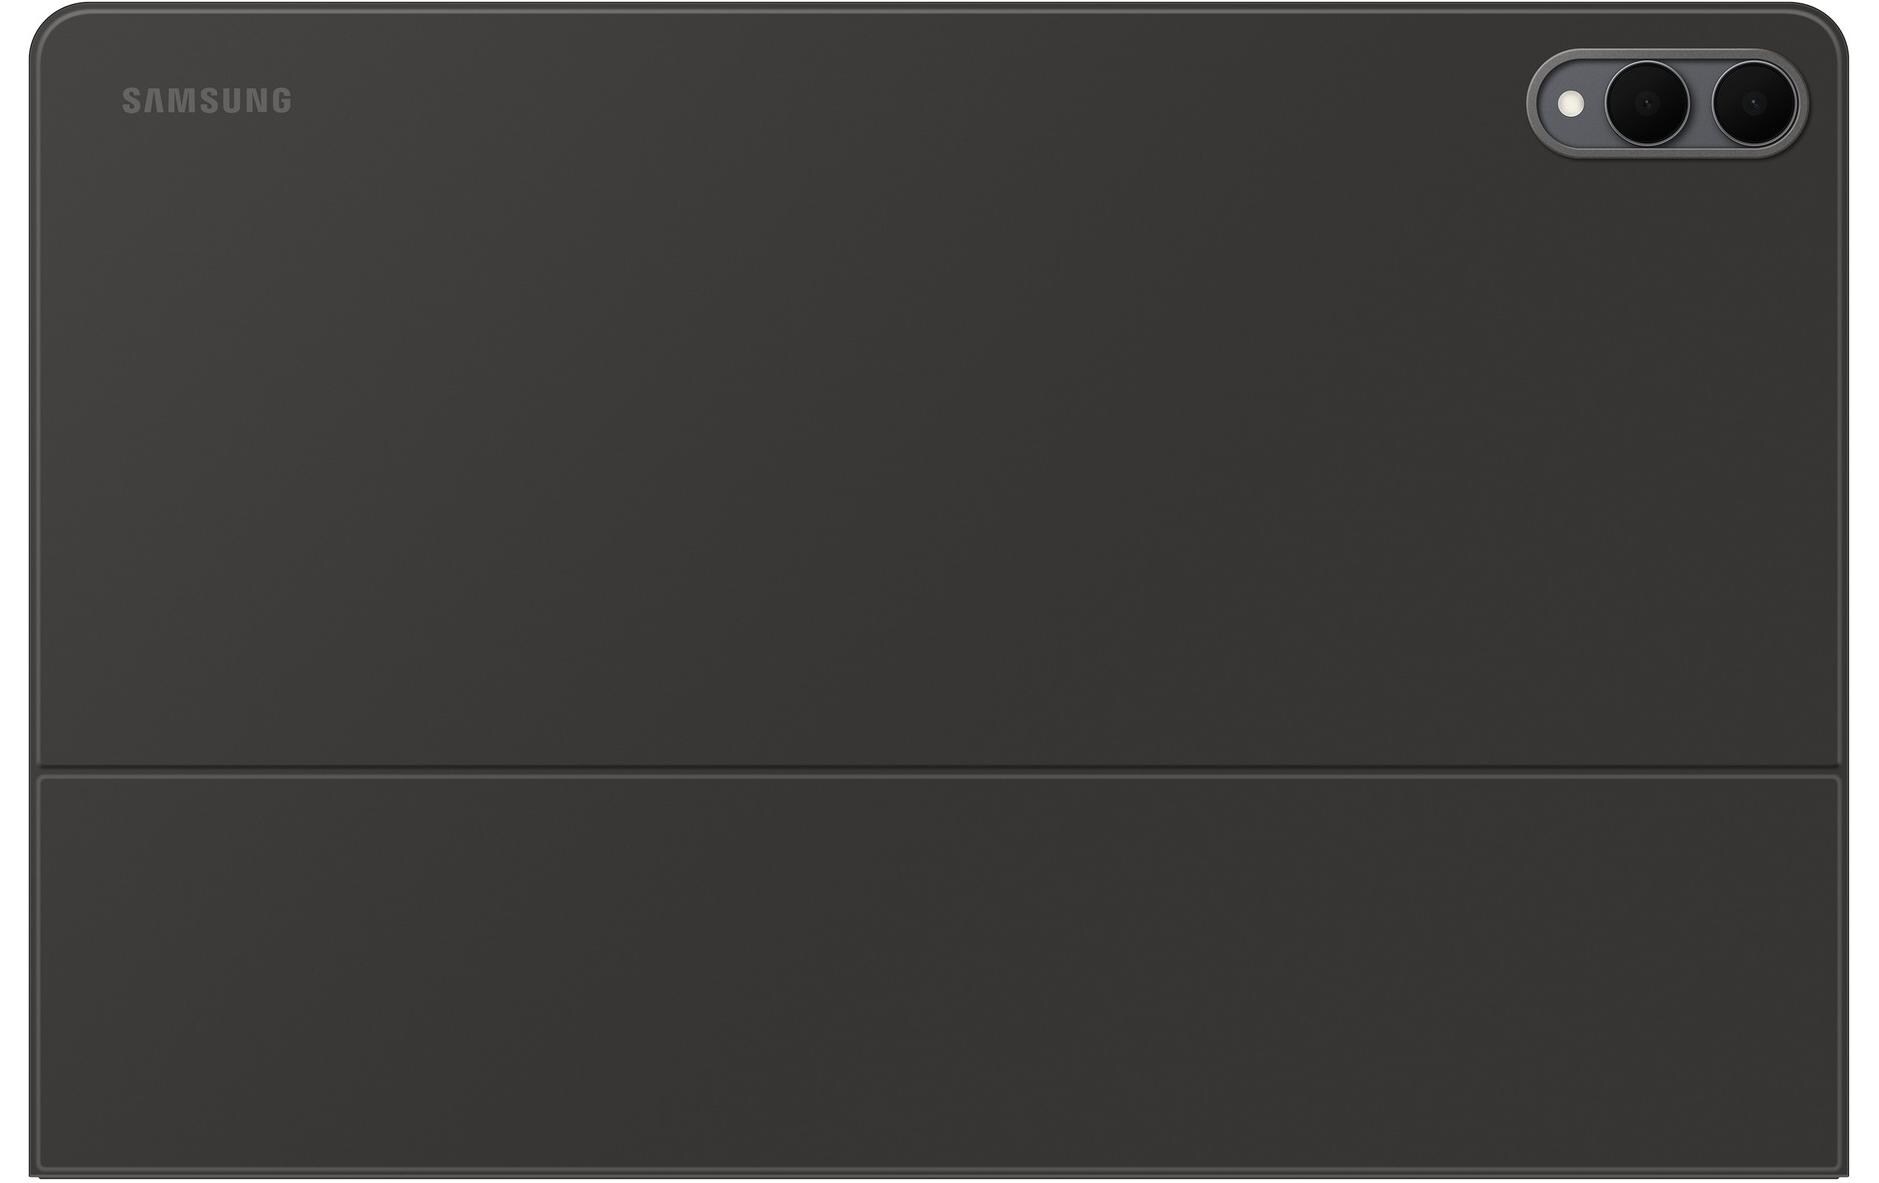The image size is (1879, 1183).
Task: Click the outermost camera lens
Action: (x=1753, y=102)
